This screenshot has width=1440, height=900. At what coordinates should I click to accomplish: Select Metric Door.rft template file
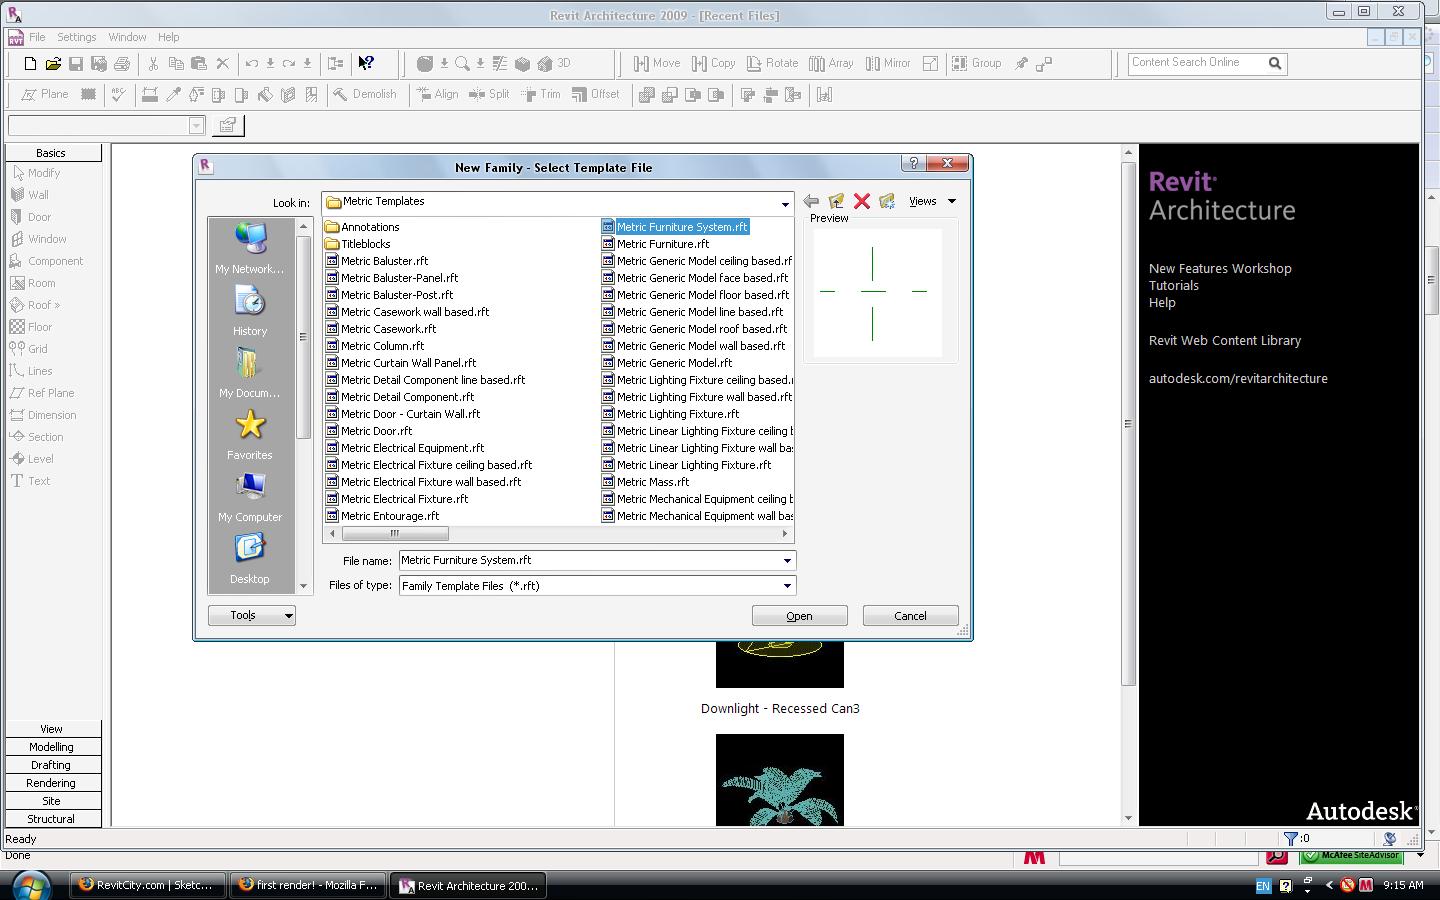pyautogui.click(x=376, y=431)
